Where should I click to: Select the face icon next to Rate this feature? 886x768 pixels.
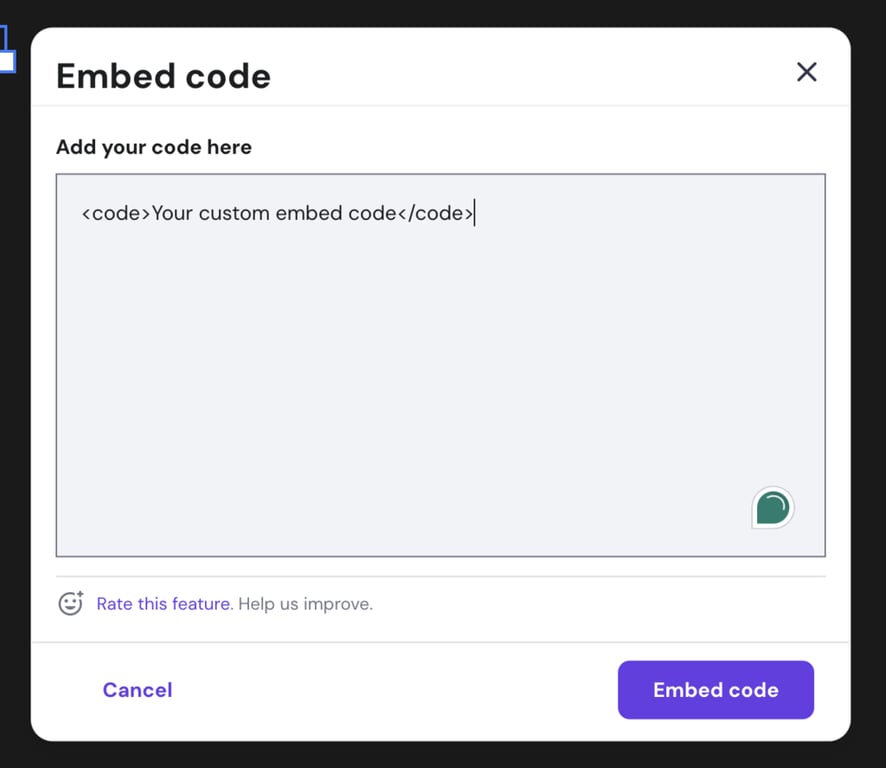pos(70,603)
